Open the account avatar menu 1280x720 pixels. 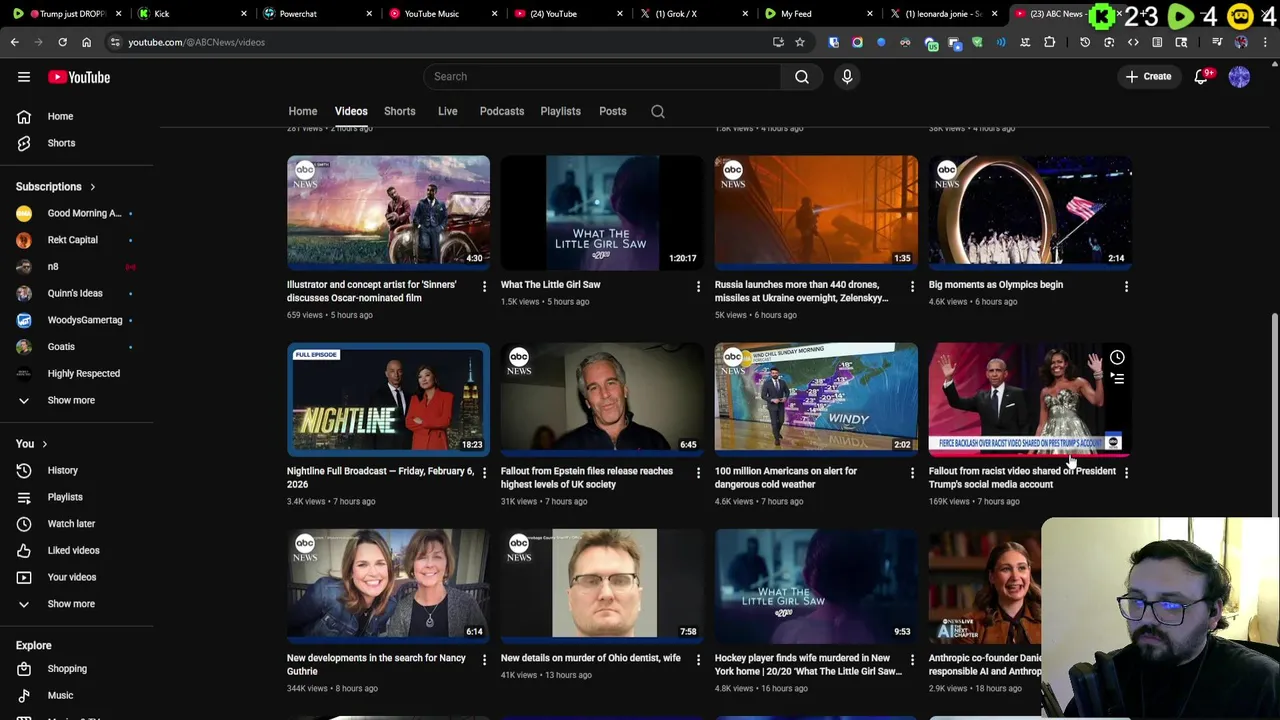point(1239,77)
